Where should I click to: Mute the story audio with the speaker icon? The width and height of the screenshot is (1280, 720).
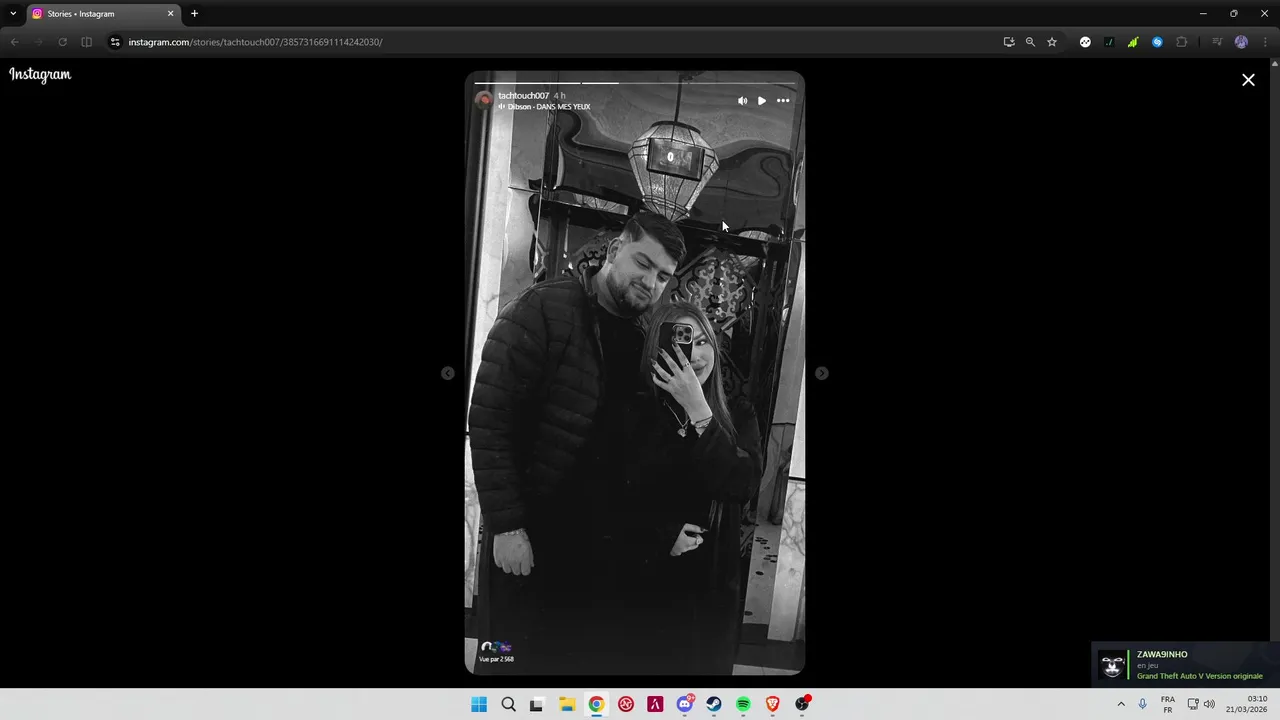pyautogui.click(x=742, y=101)
